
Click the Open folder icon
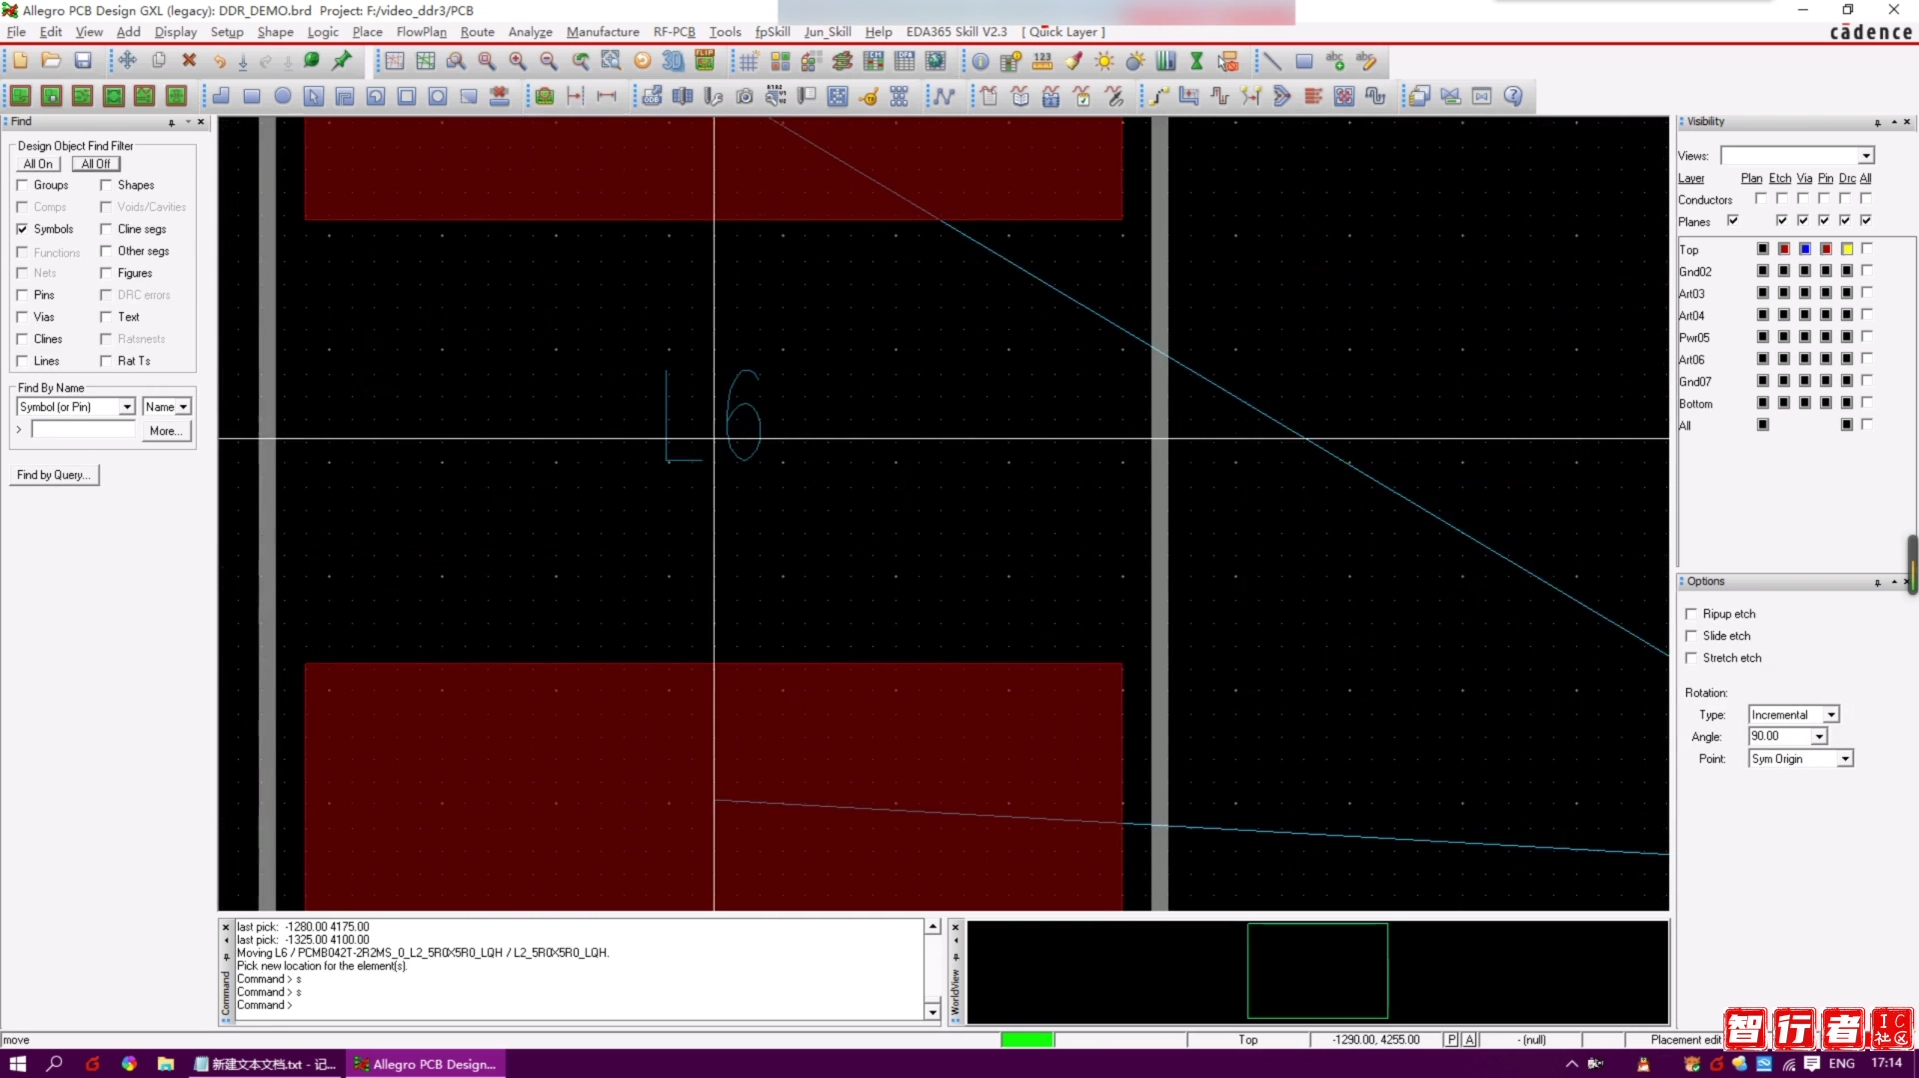pyautogui.click(x=51, y=61)
